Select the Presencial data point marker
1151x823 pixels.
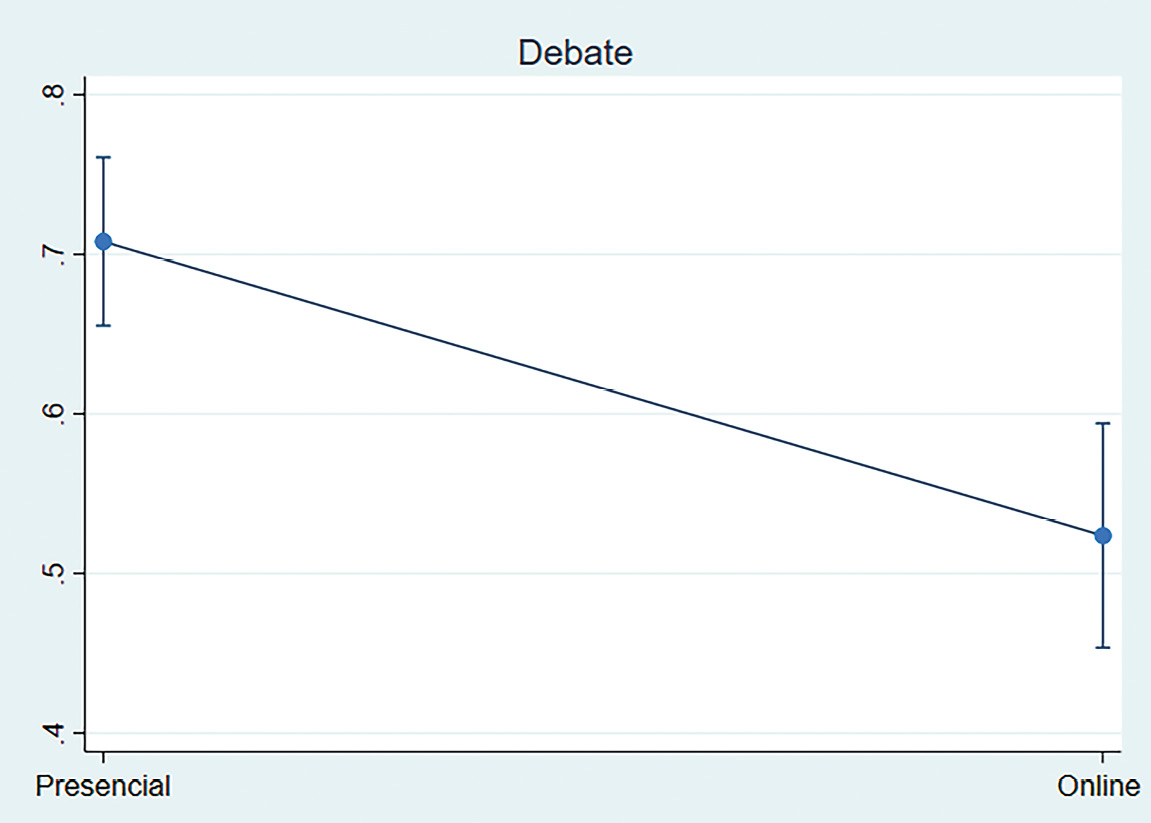103,242
